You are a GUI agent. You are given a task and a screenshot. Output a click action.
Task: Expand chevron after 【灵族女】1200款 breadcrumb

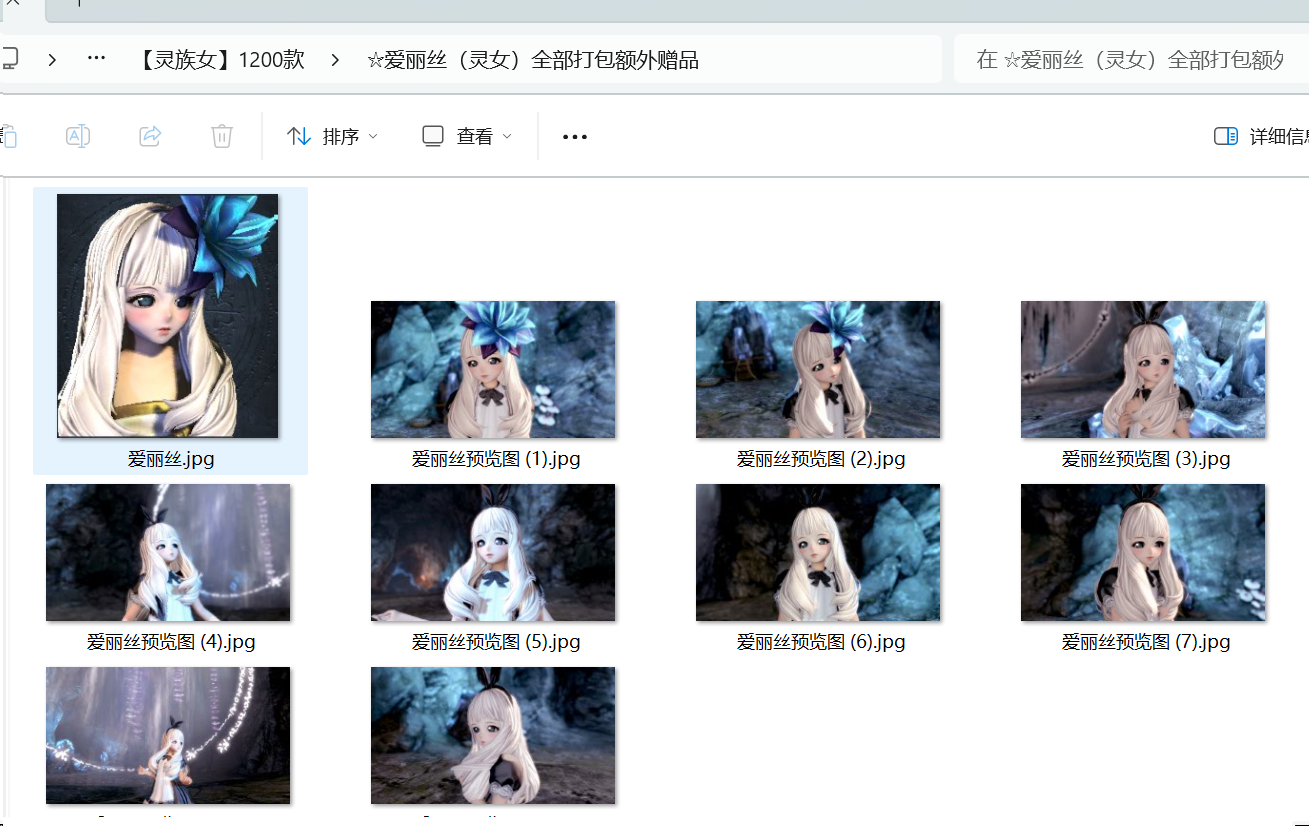pyautogui.click(x=337, y=60)
